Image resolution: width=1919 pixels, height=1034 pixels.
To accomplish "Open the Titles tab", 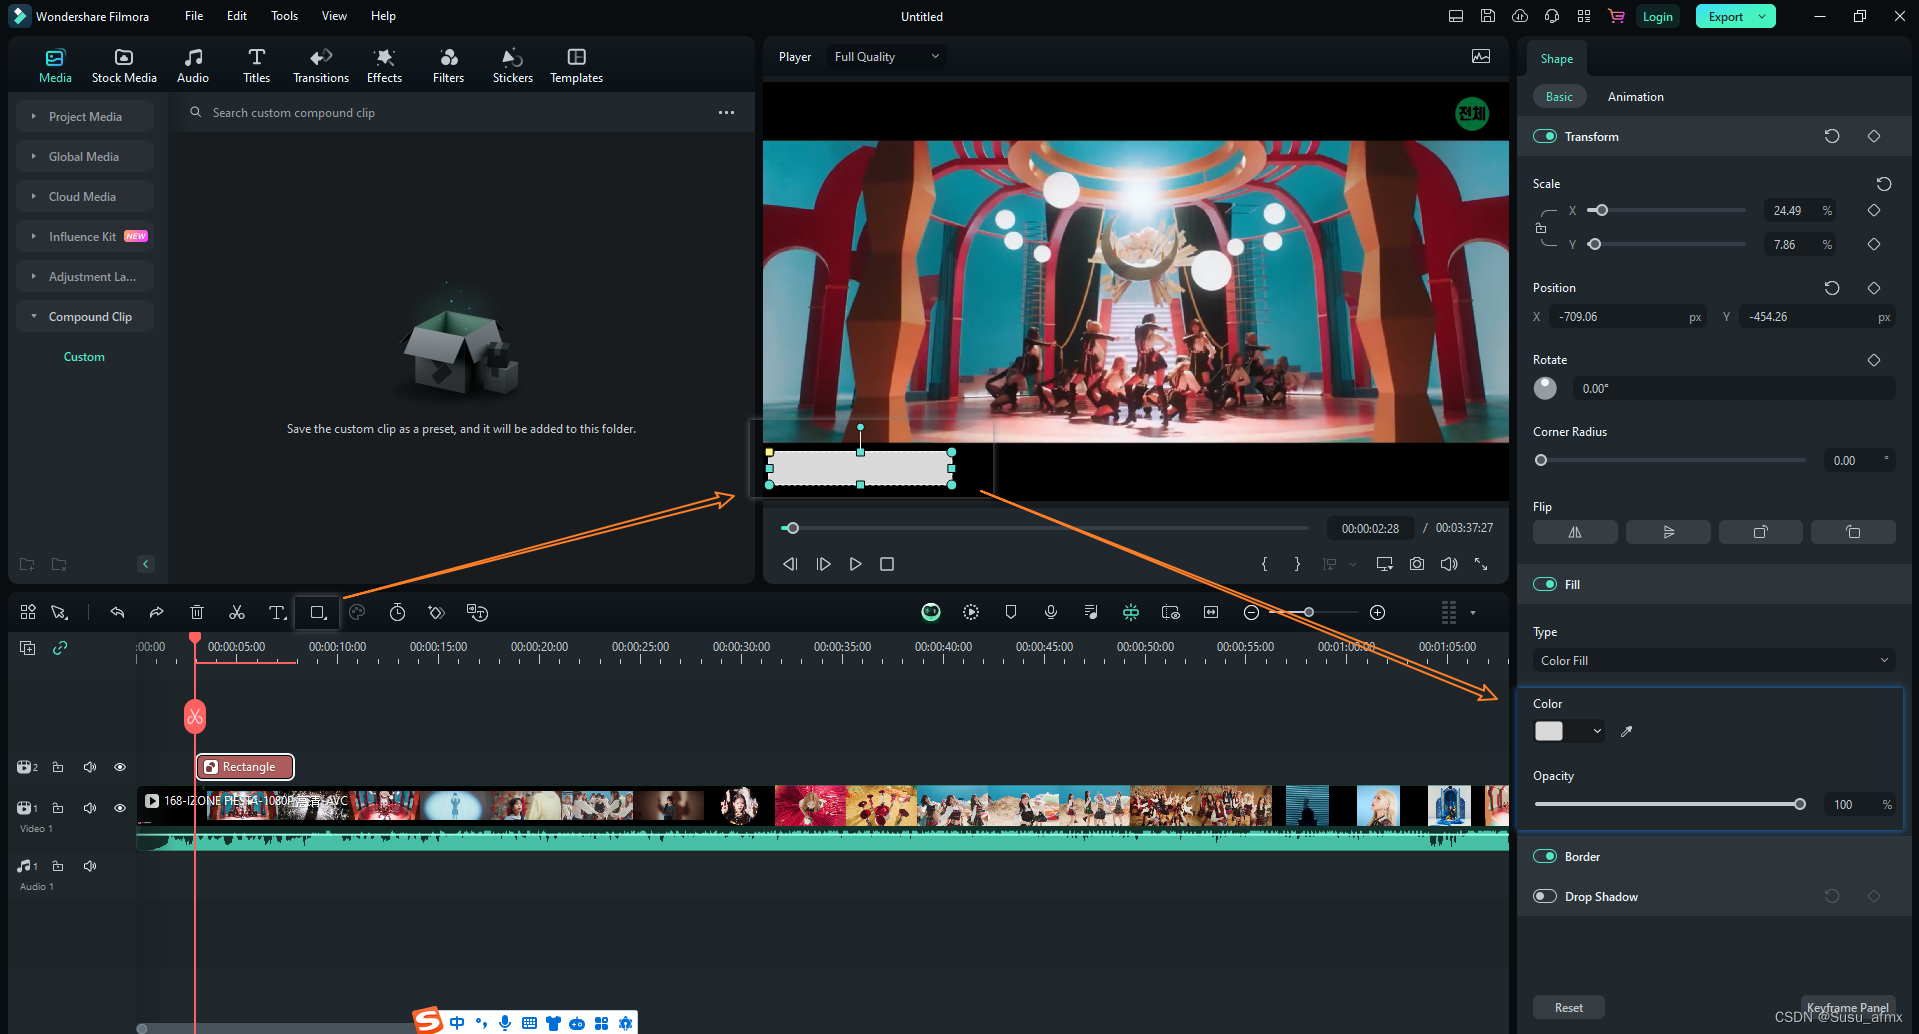I will pos(256,66).
